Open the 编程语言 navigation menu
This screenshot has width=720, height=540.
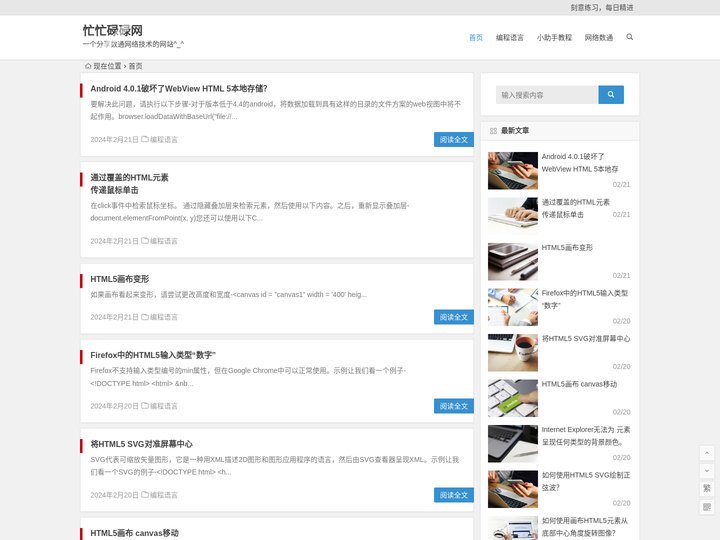(x=510, y=38)
